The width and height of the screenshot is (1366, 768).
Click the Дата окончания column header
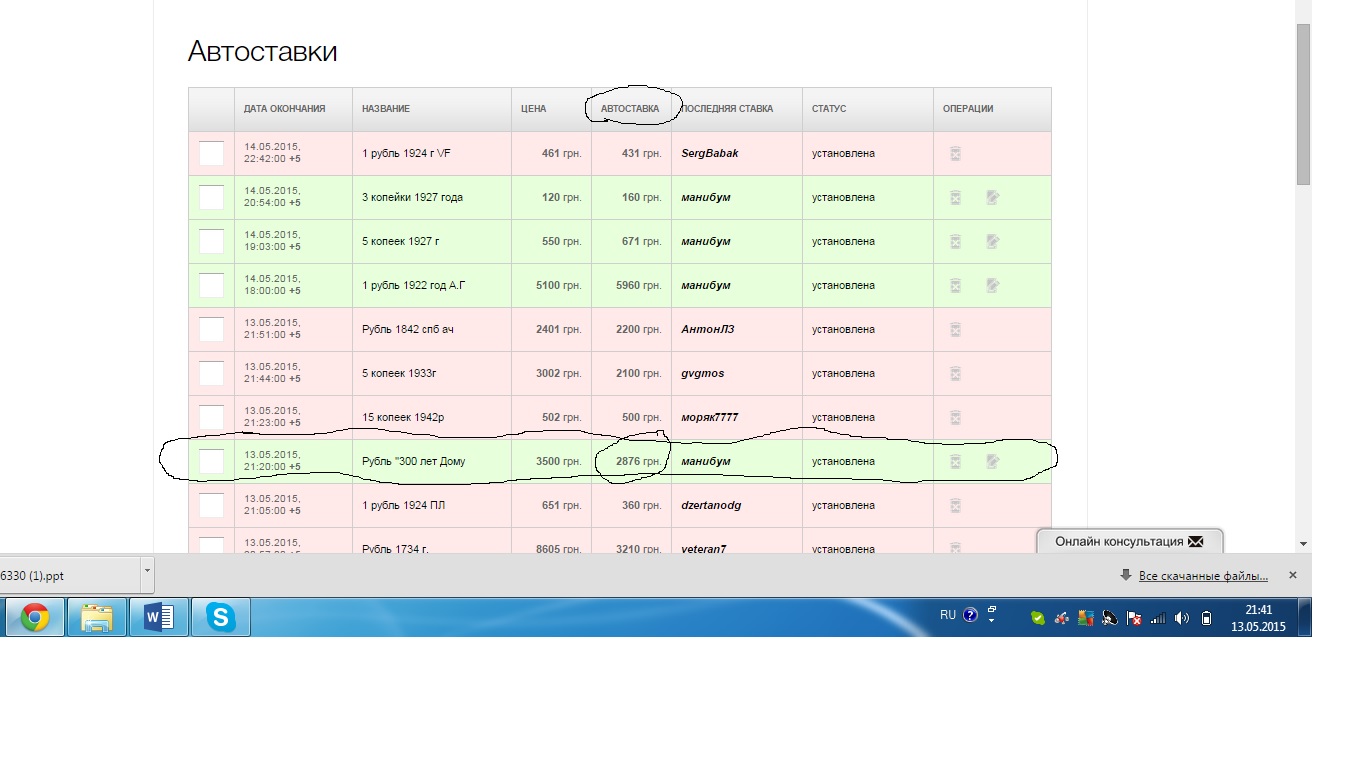285,109
